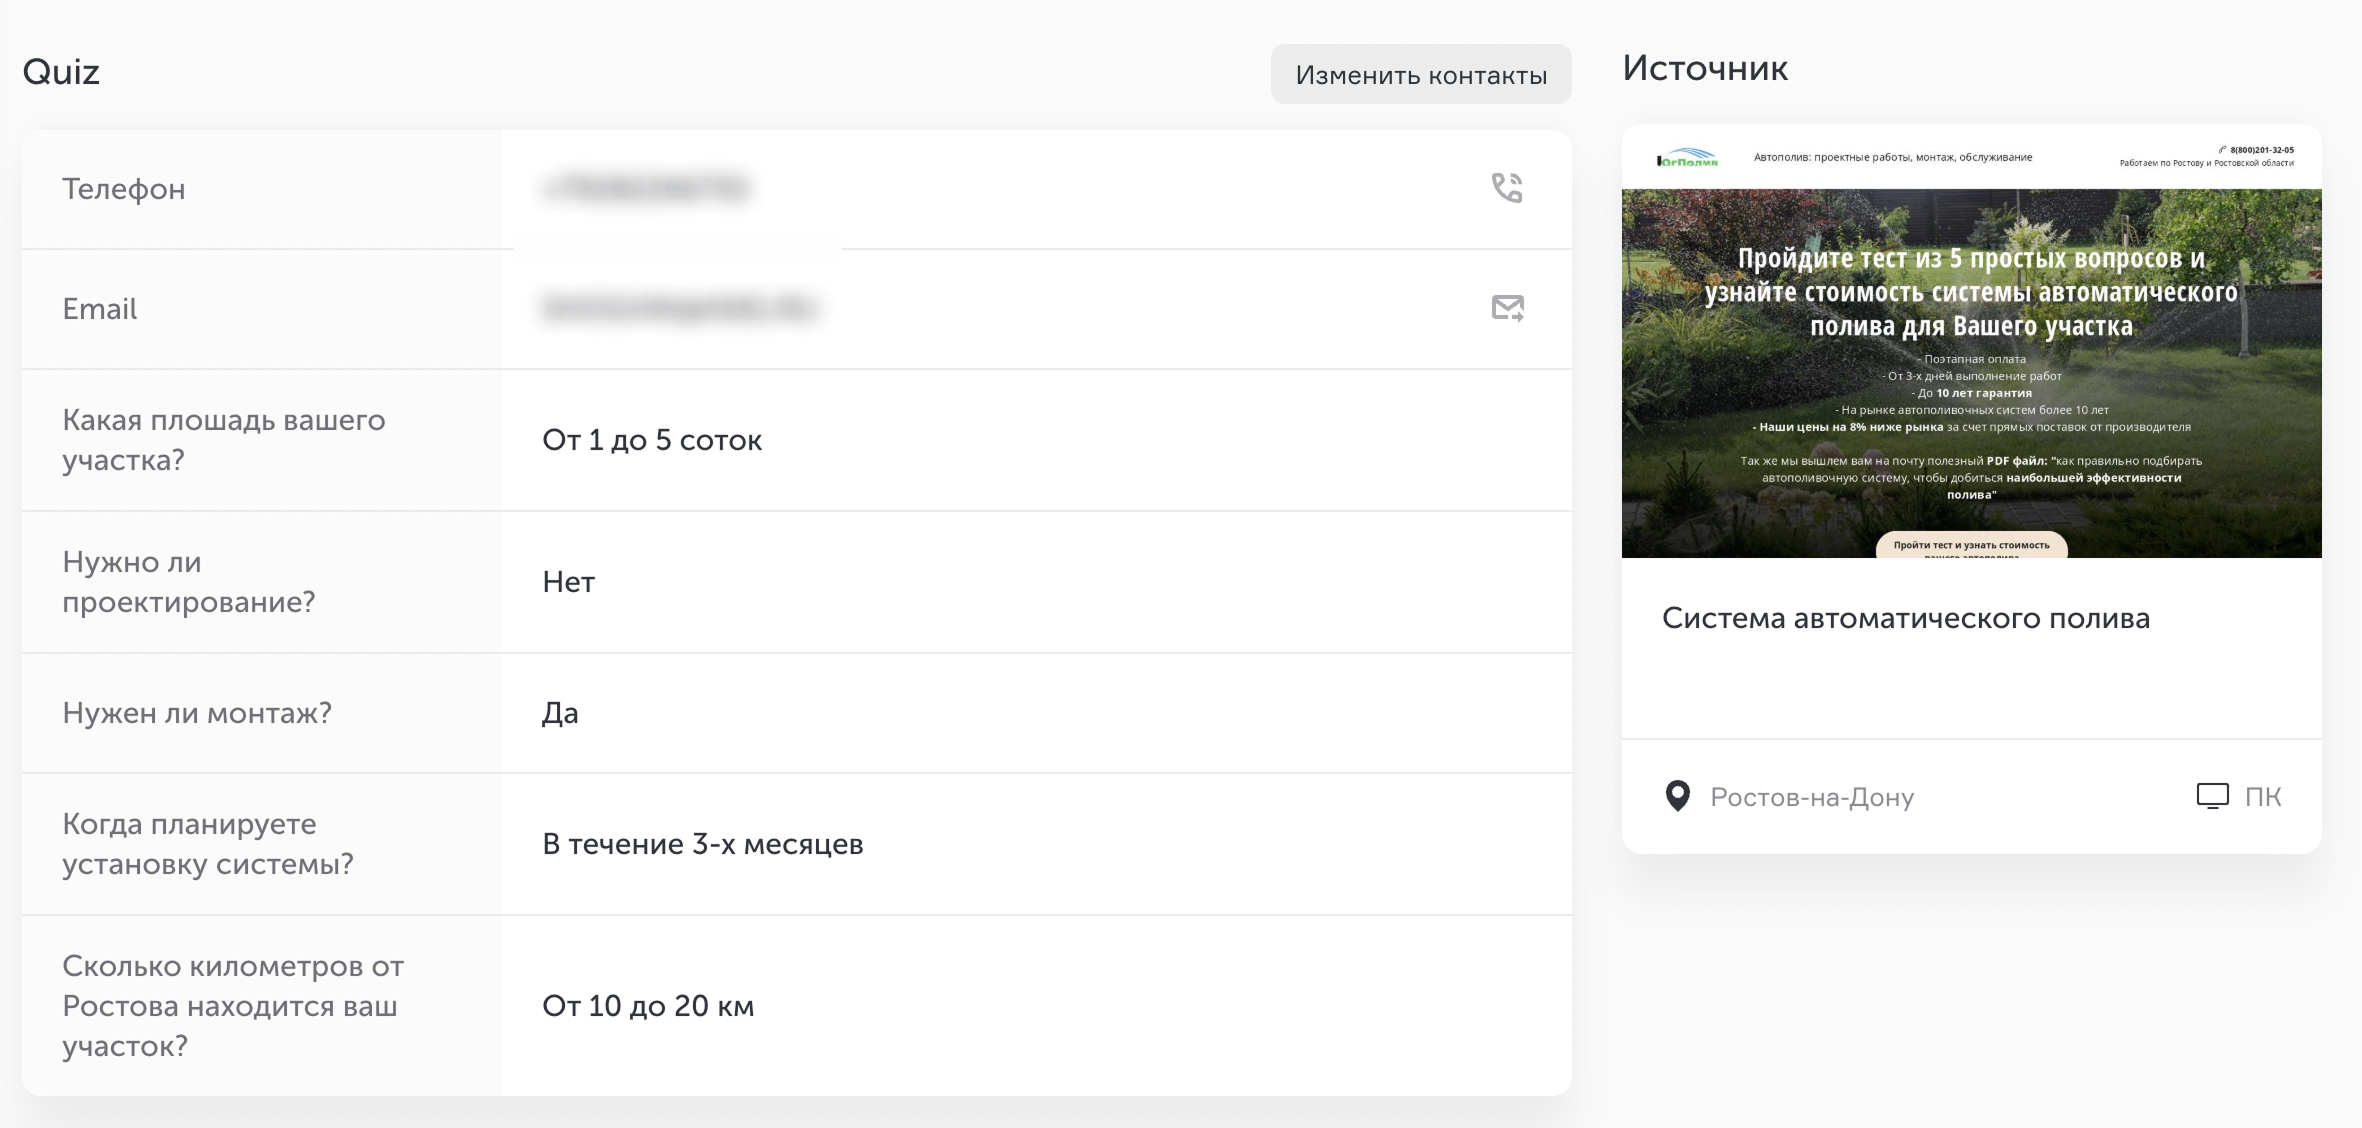The image size is (2362, 1128).
Task: Click the Пройти тест button in the preview
Action: (x=1971, y=545)
